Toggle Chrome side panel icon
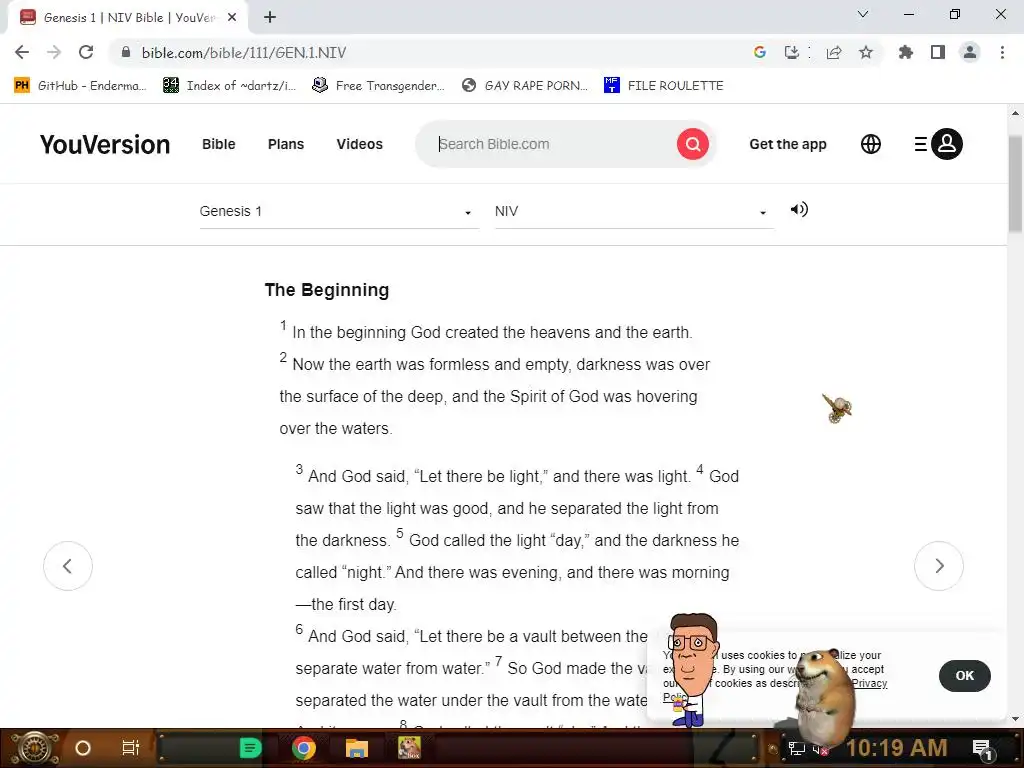The height and width of the screenshot is (768, 1024). click(x=938, y=52)
